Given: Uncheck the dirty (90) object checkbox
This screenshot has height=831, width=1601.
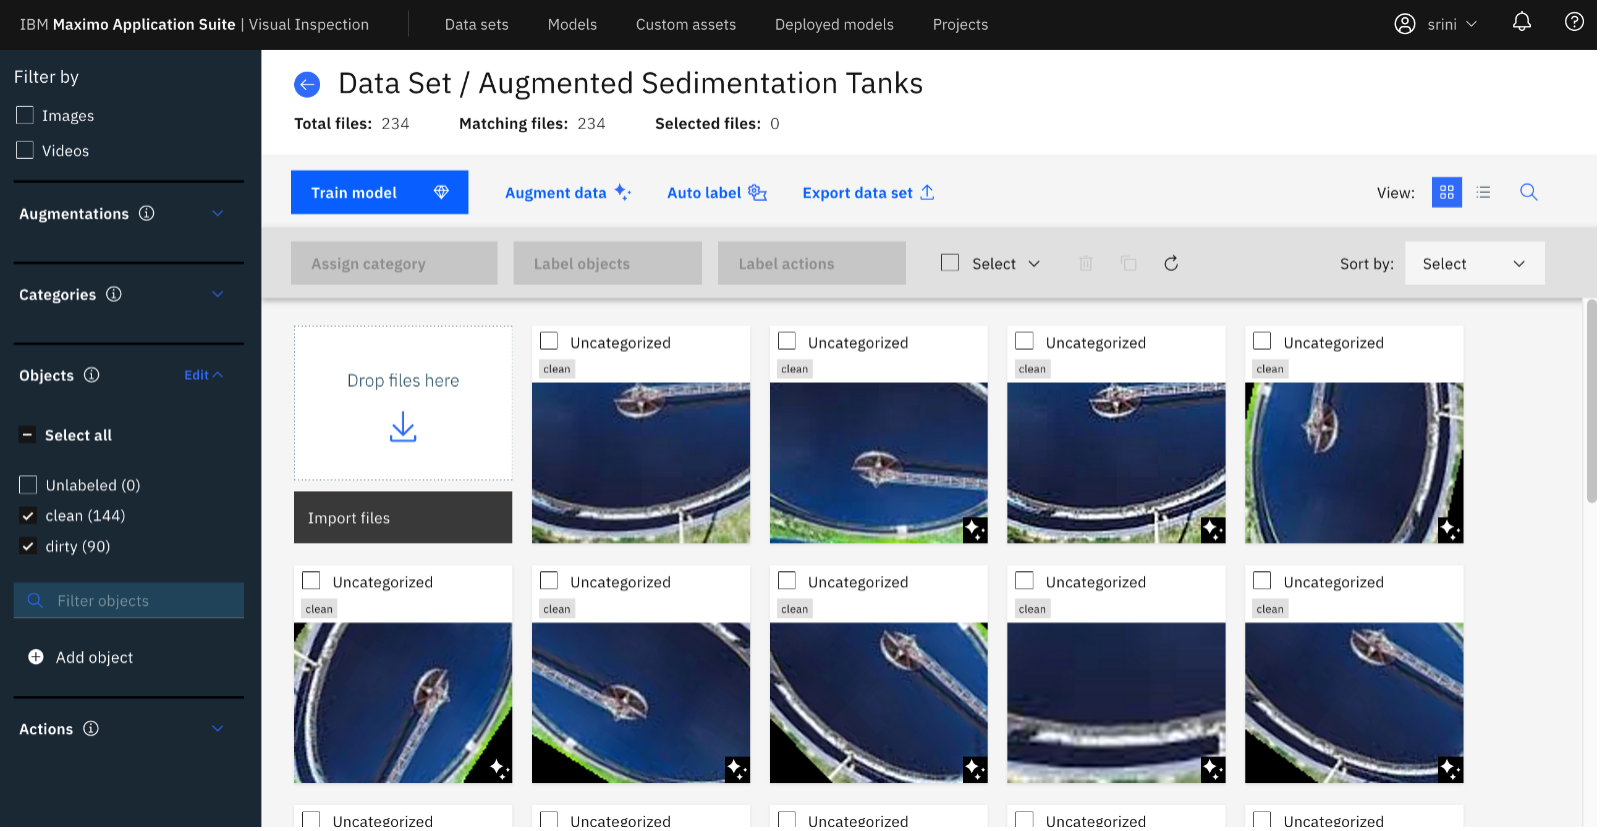Looking at the screenshot, I should click(28, 546).
